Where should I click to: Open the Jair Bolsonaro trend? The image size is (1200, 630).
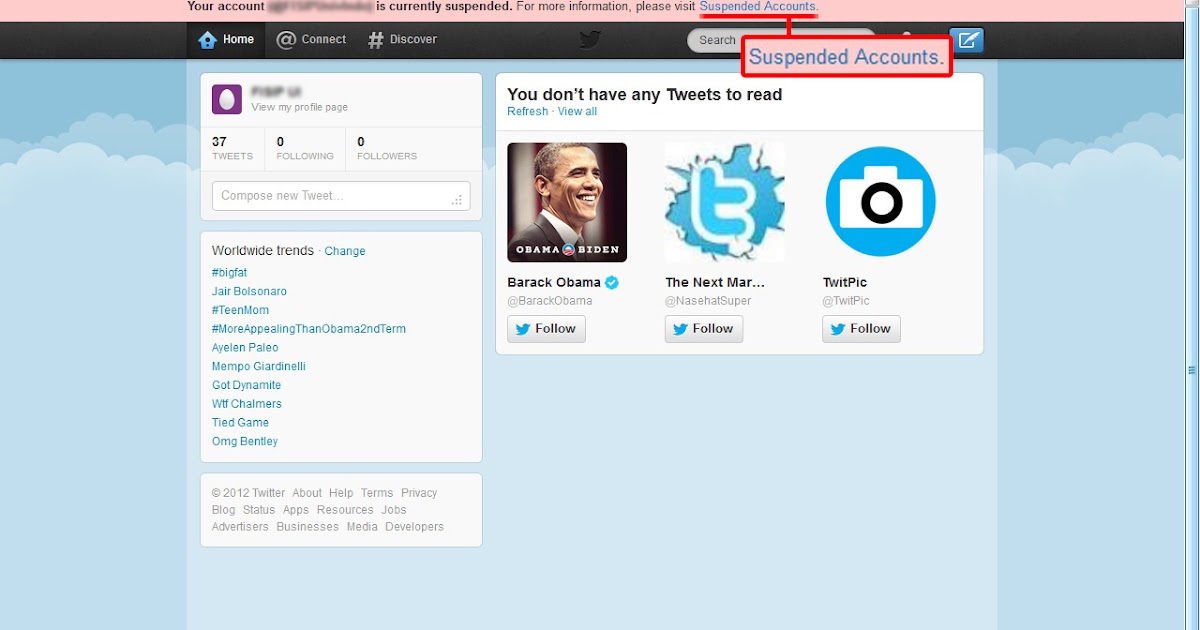249,291
